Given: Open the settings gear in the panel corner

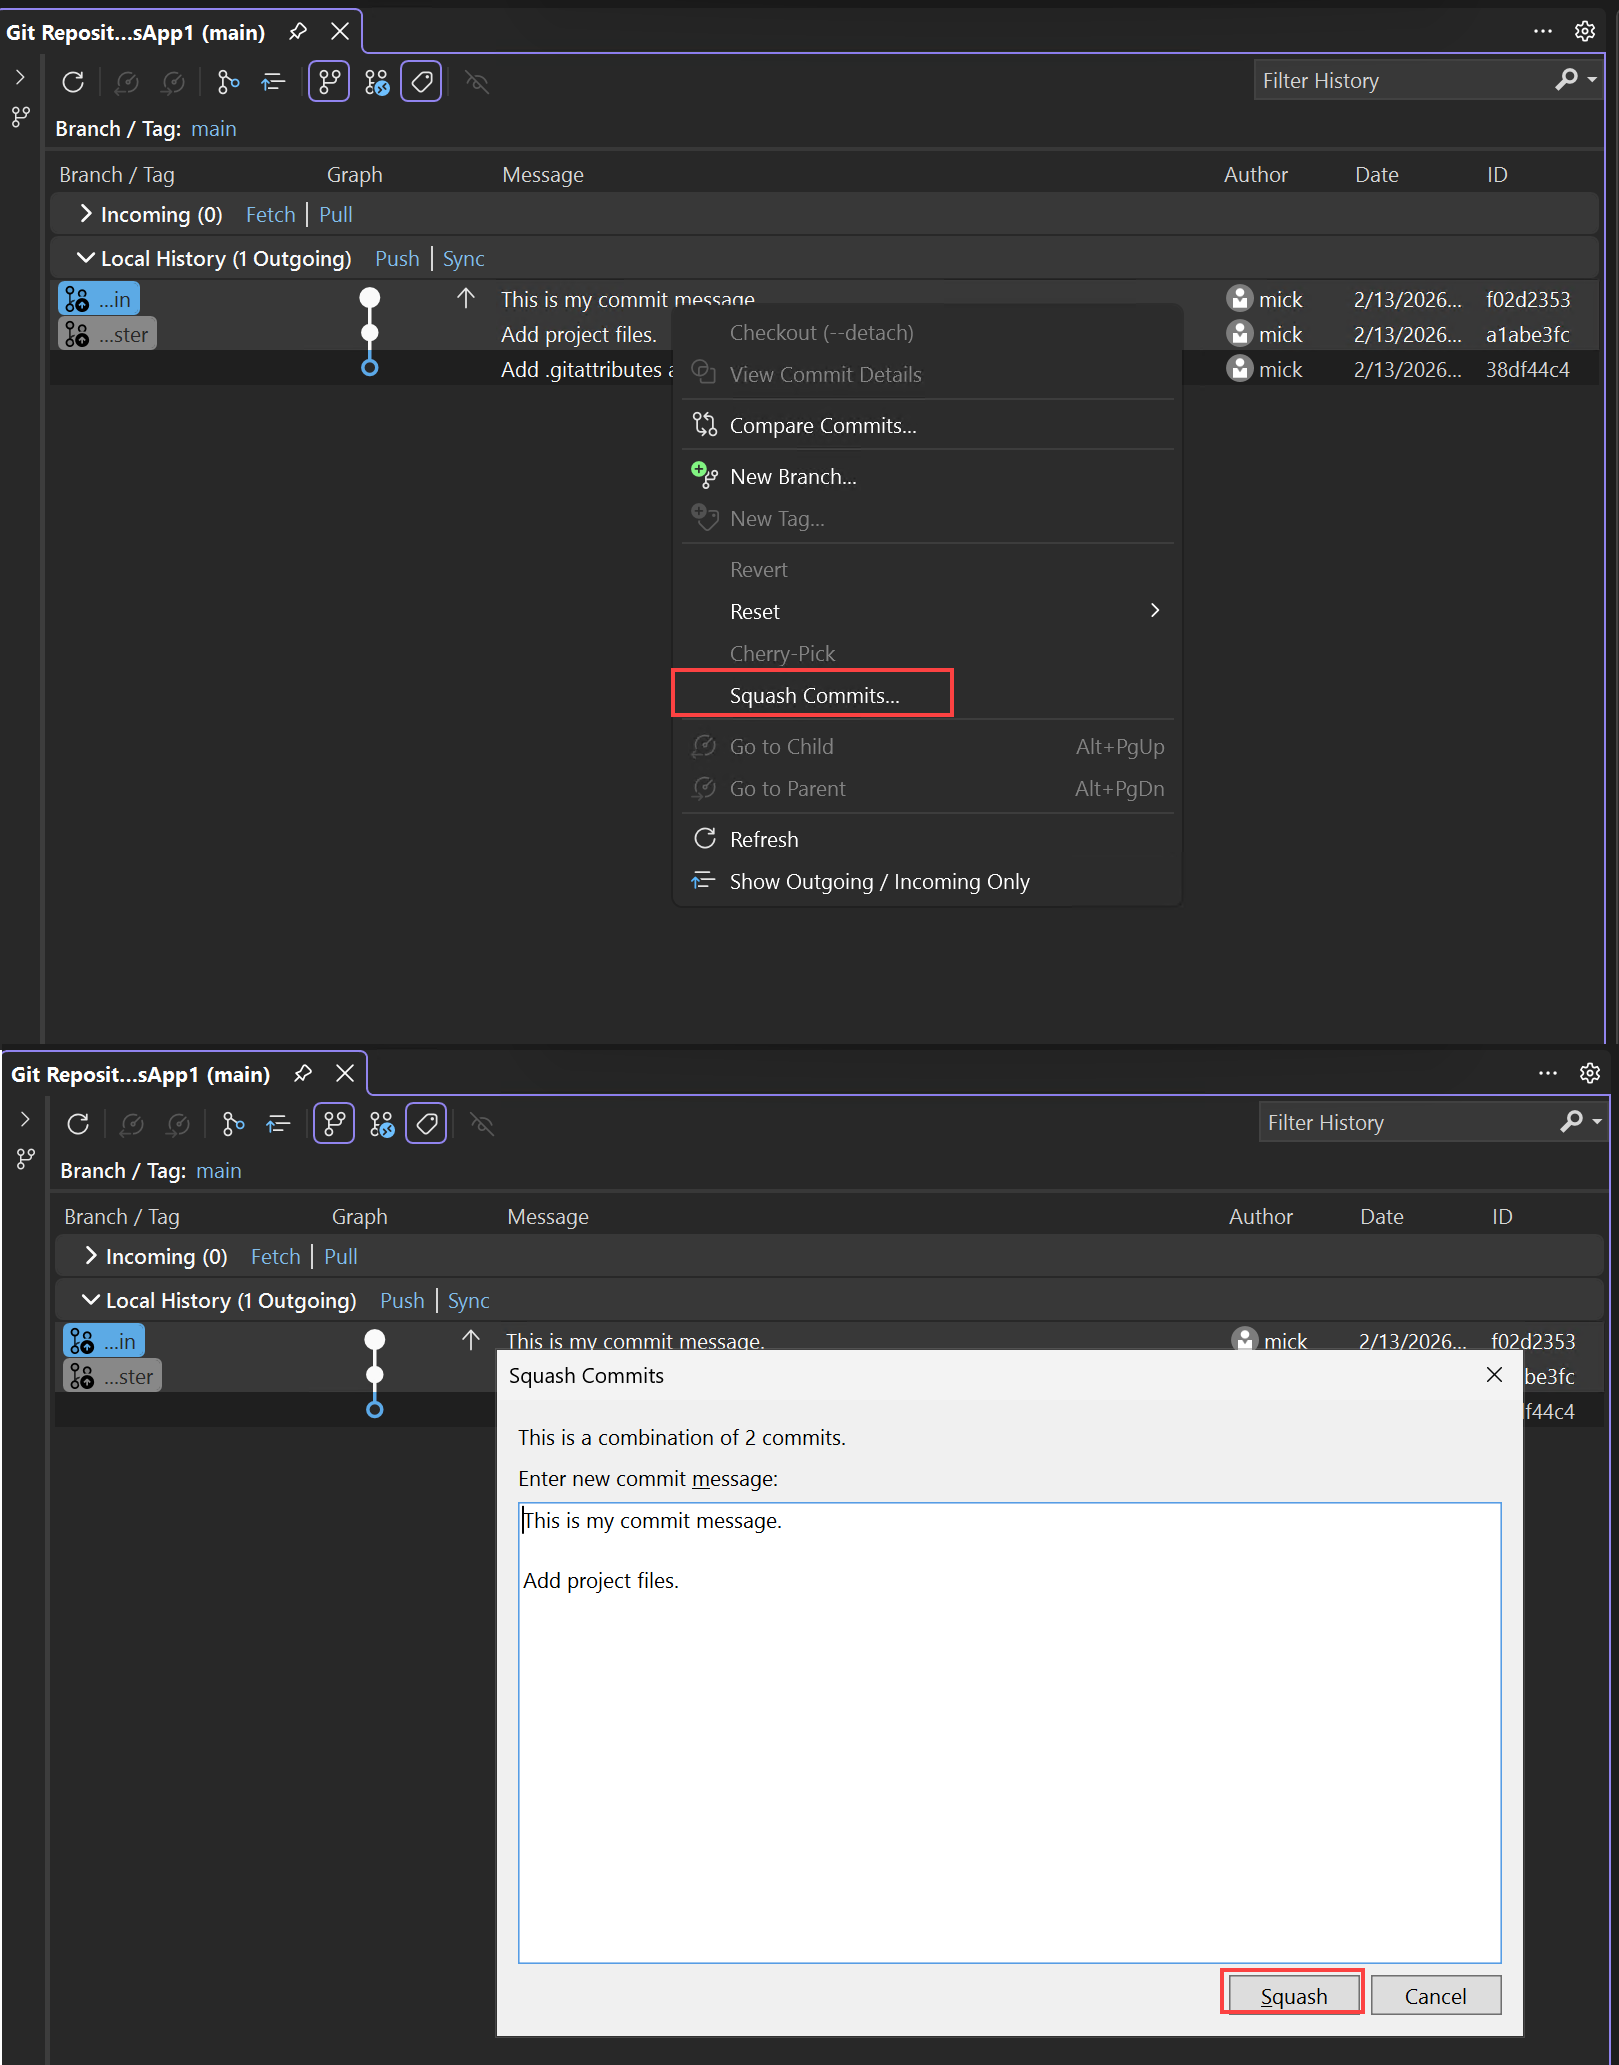Looking at the screenshot, I should coord(1585,31).
